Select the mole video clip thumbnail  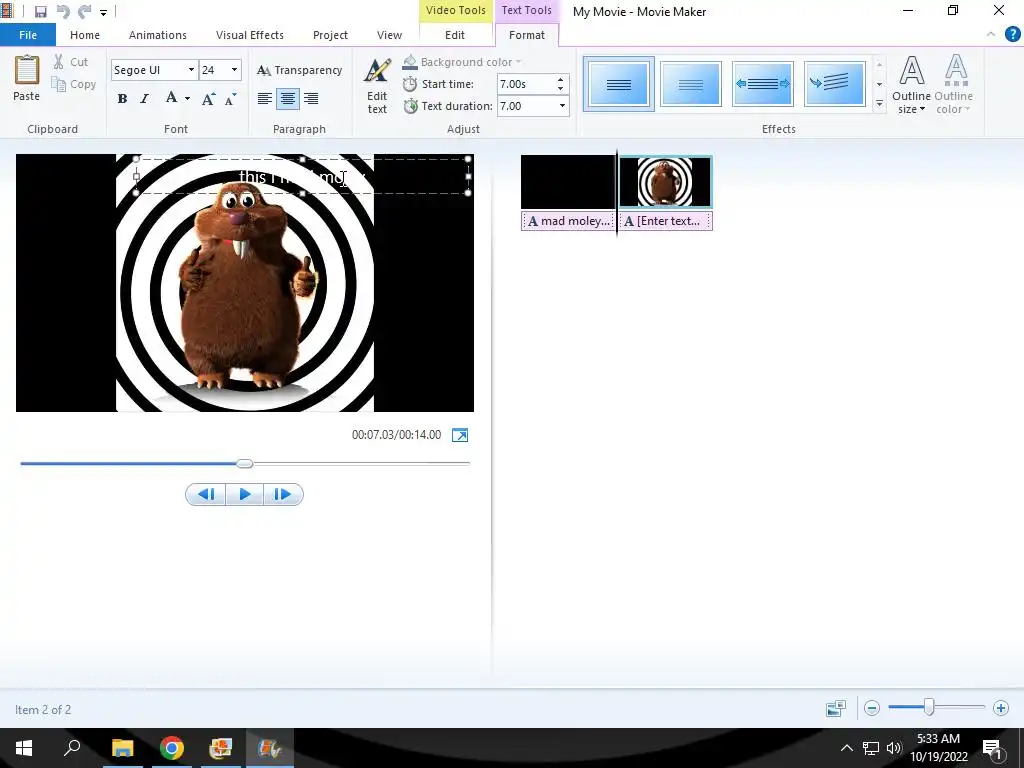click(x=665, y=182)
